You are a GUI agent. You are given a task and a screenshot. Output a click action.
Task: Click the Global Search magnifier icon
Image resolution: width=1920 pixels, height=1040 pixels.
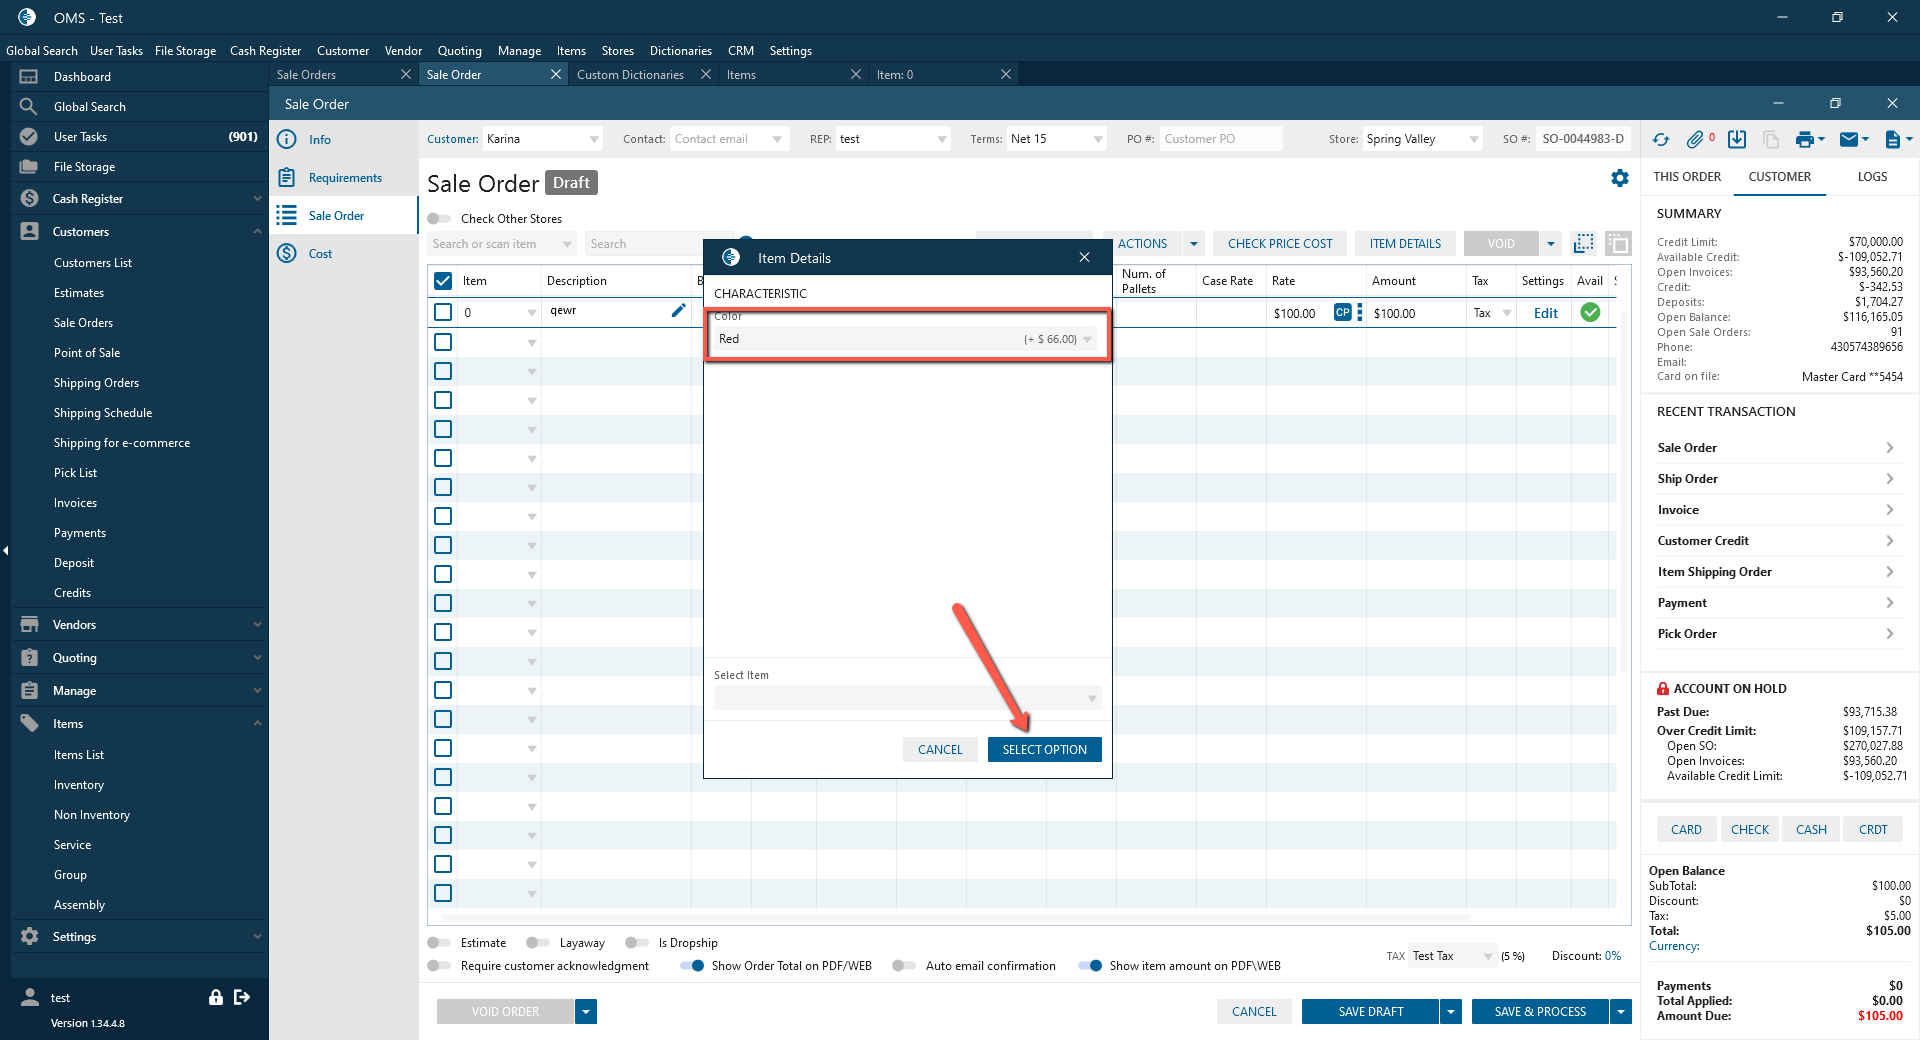pyautogui.click(x=29, y=107)
